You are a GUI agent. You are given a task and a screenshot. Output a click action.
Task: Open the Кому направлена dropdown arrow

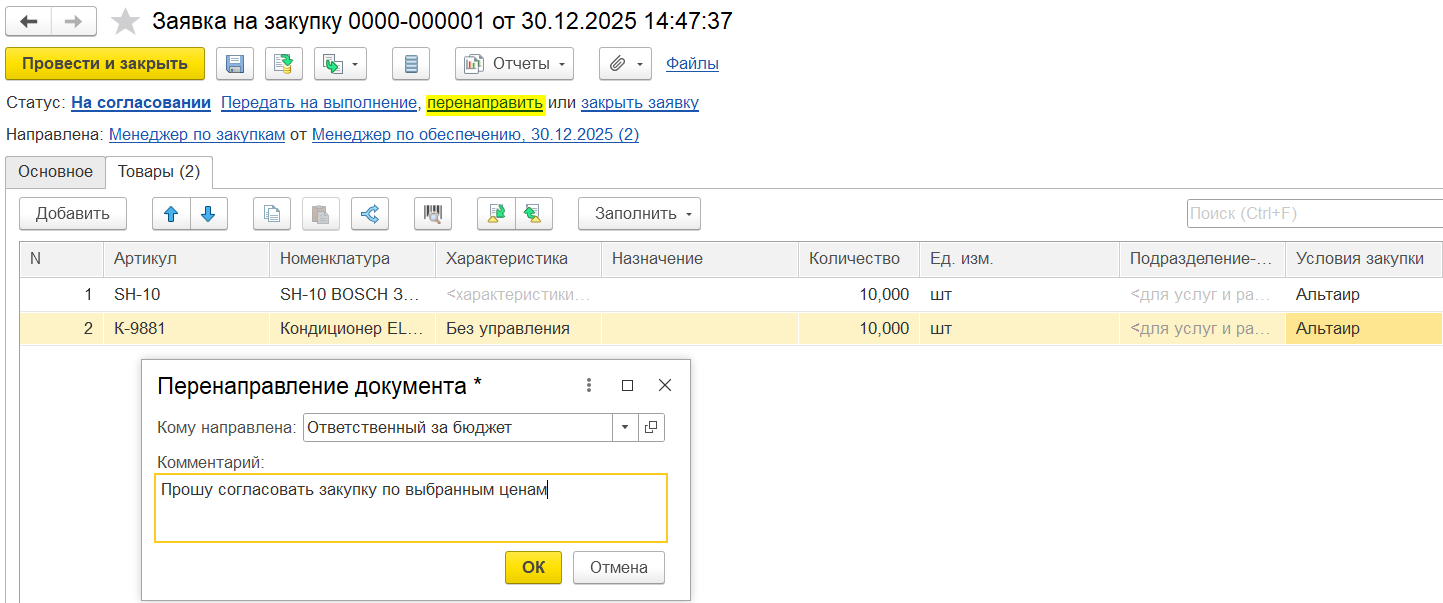coord(625,427)
